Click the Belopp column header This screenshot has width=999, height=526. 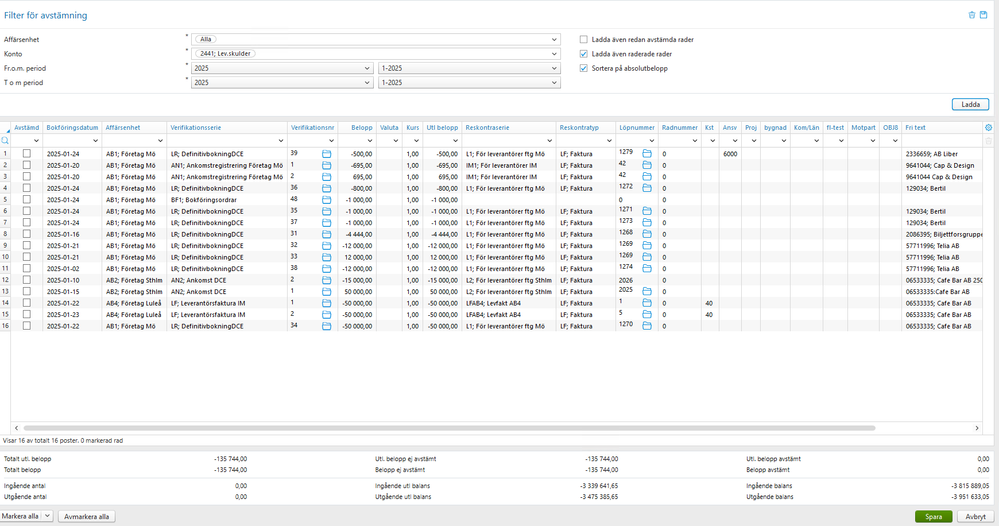pyautogui.click(x=361, y=128)
